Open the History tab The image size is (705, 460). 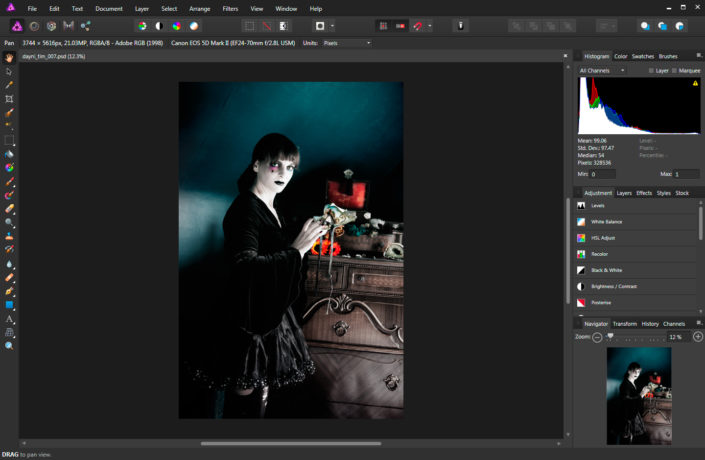(650, 324)
